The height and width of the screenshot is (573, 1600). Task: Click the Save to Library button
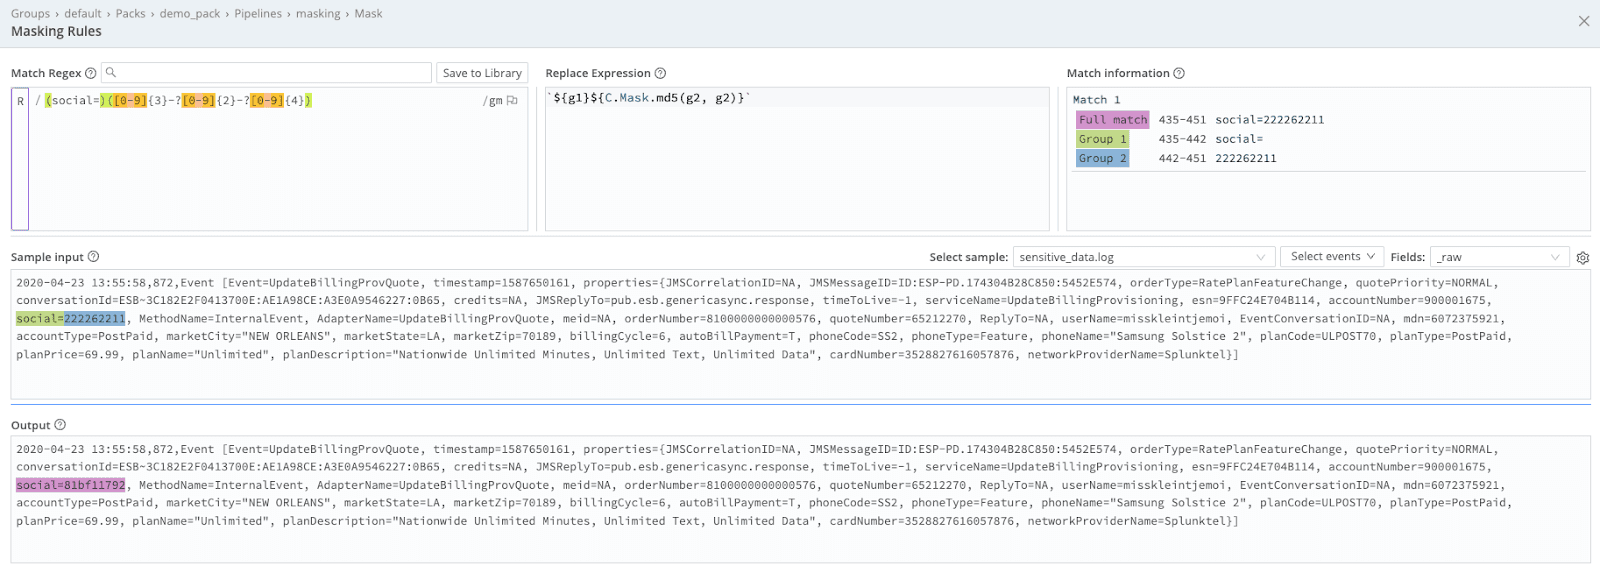[x=482, y=73]
